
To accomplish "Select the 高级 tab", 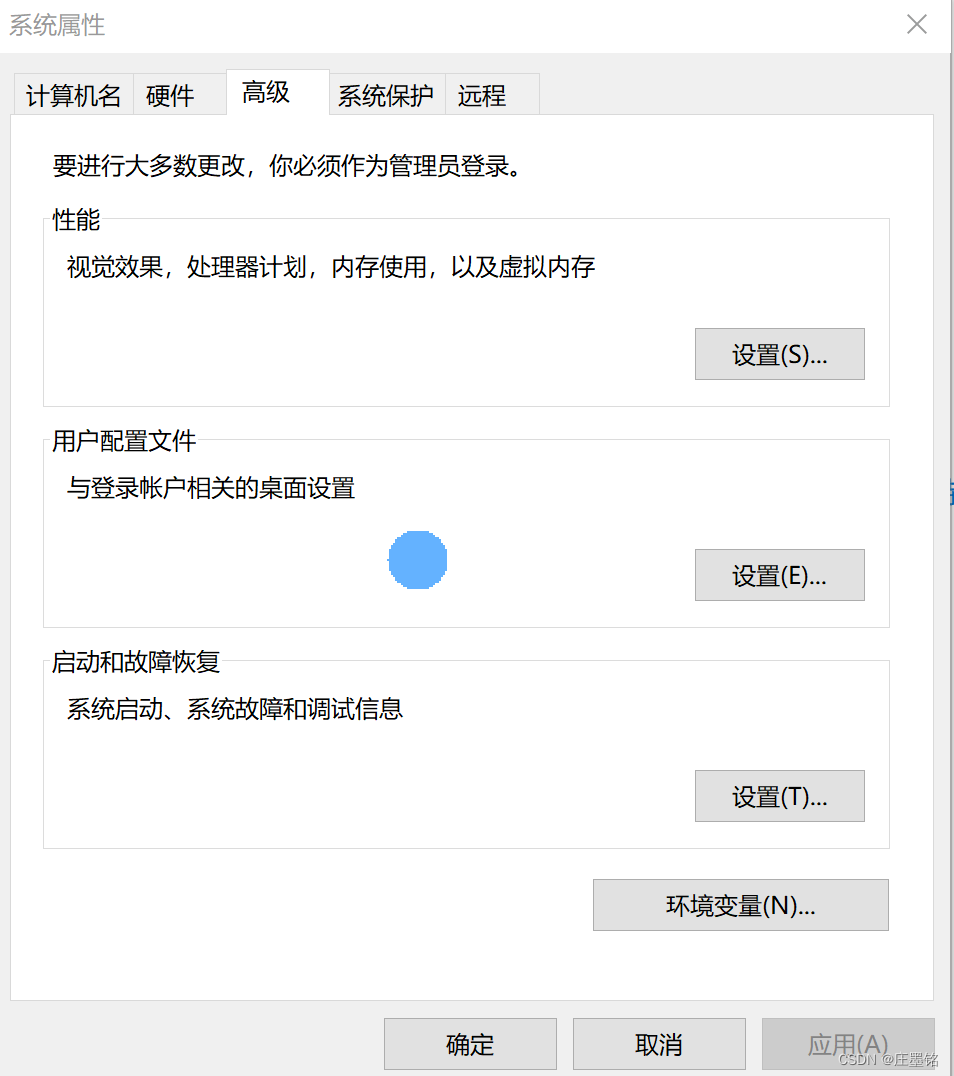I will click(x=278, y=92).
